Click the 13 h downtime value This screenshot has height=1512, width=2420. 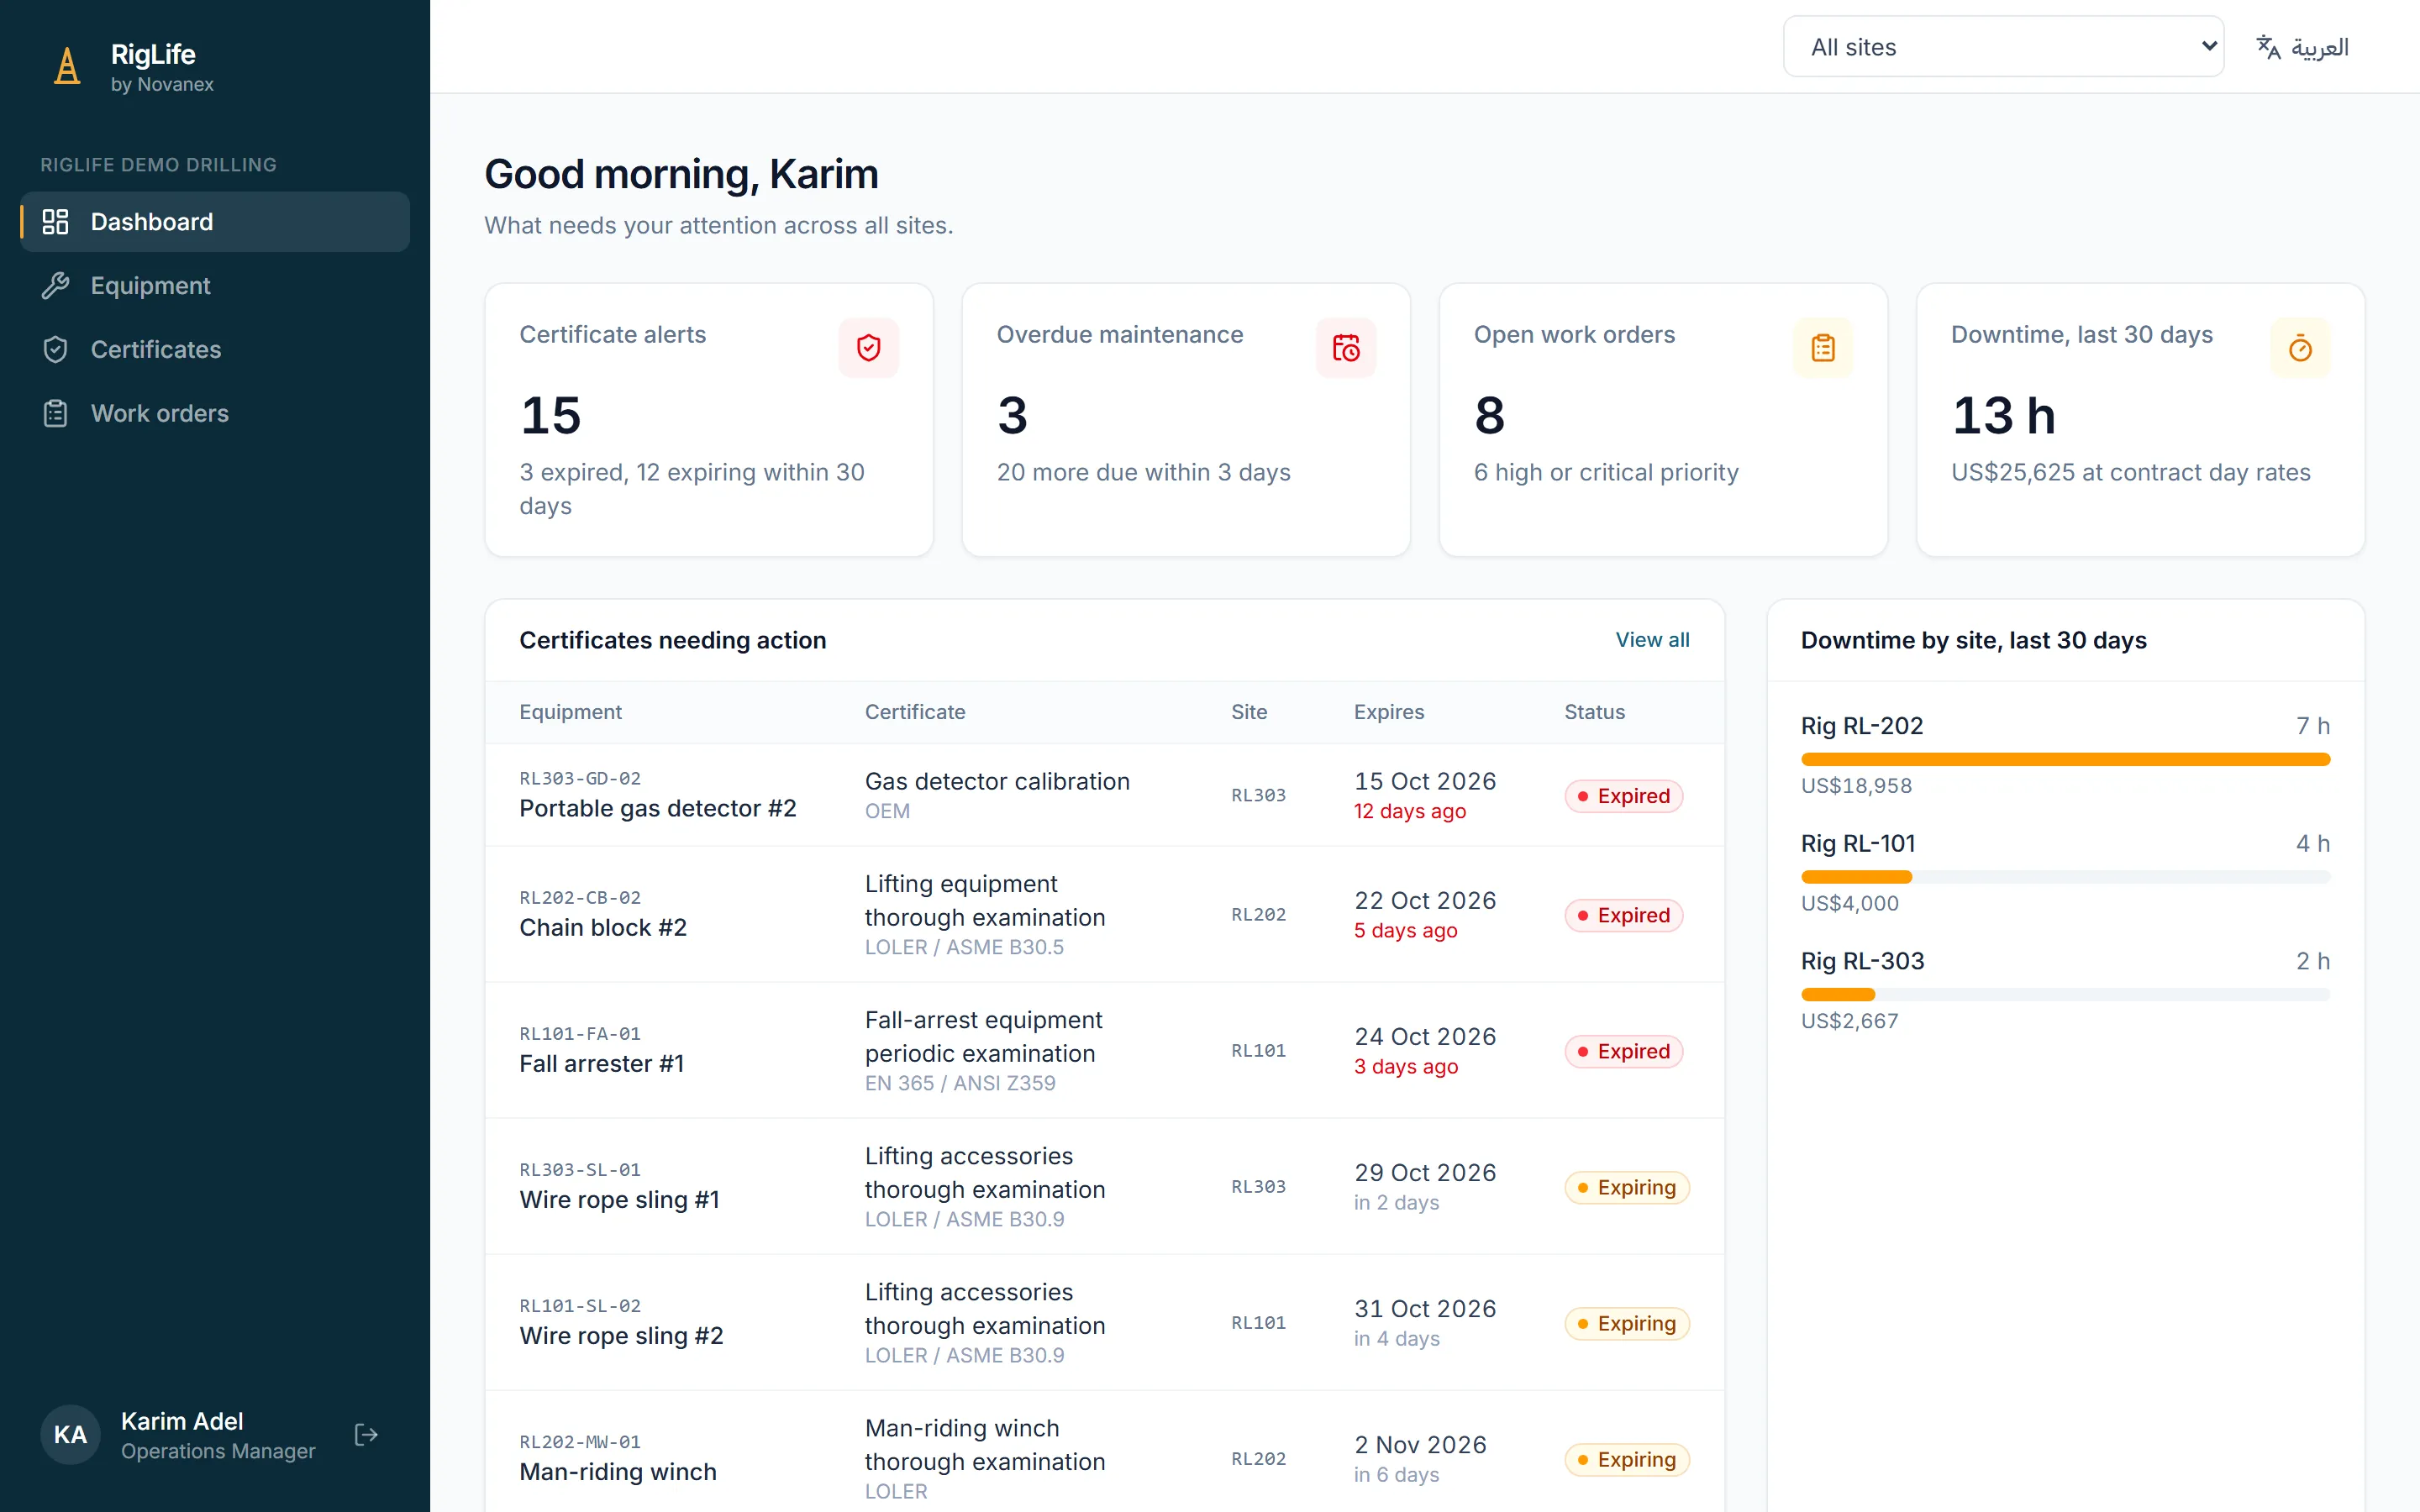coord(2003,415)
